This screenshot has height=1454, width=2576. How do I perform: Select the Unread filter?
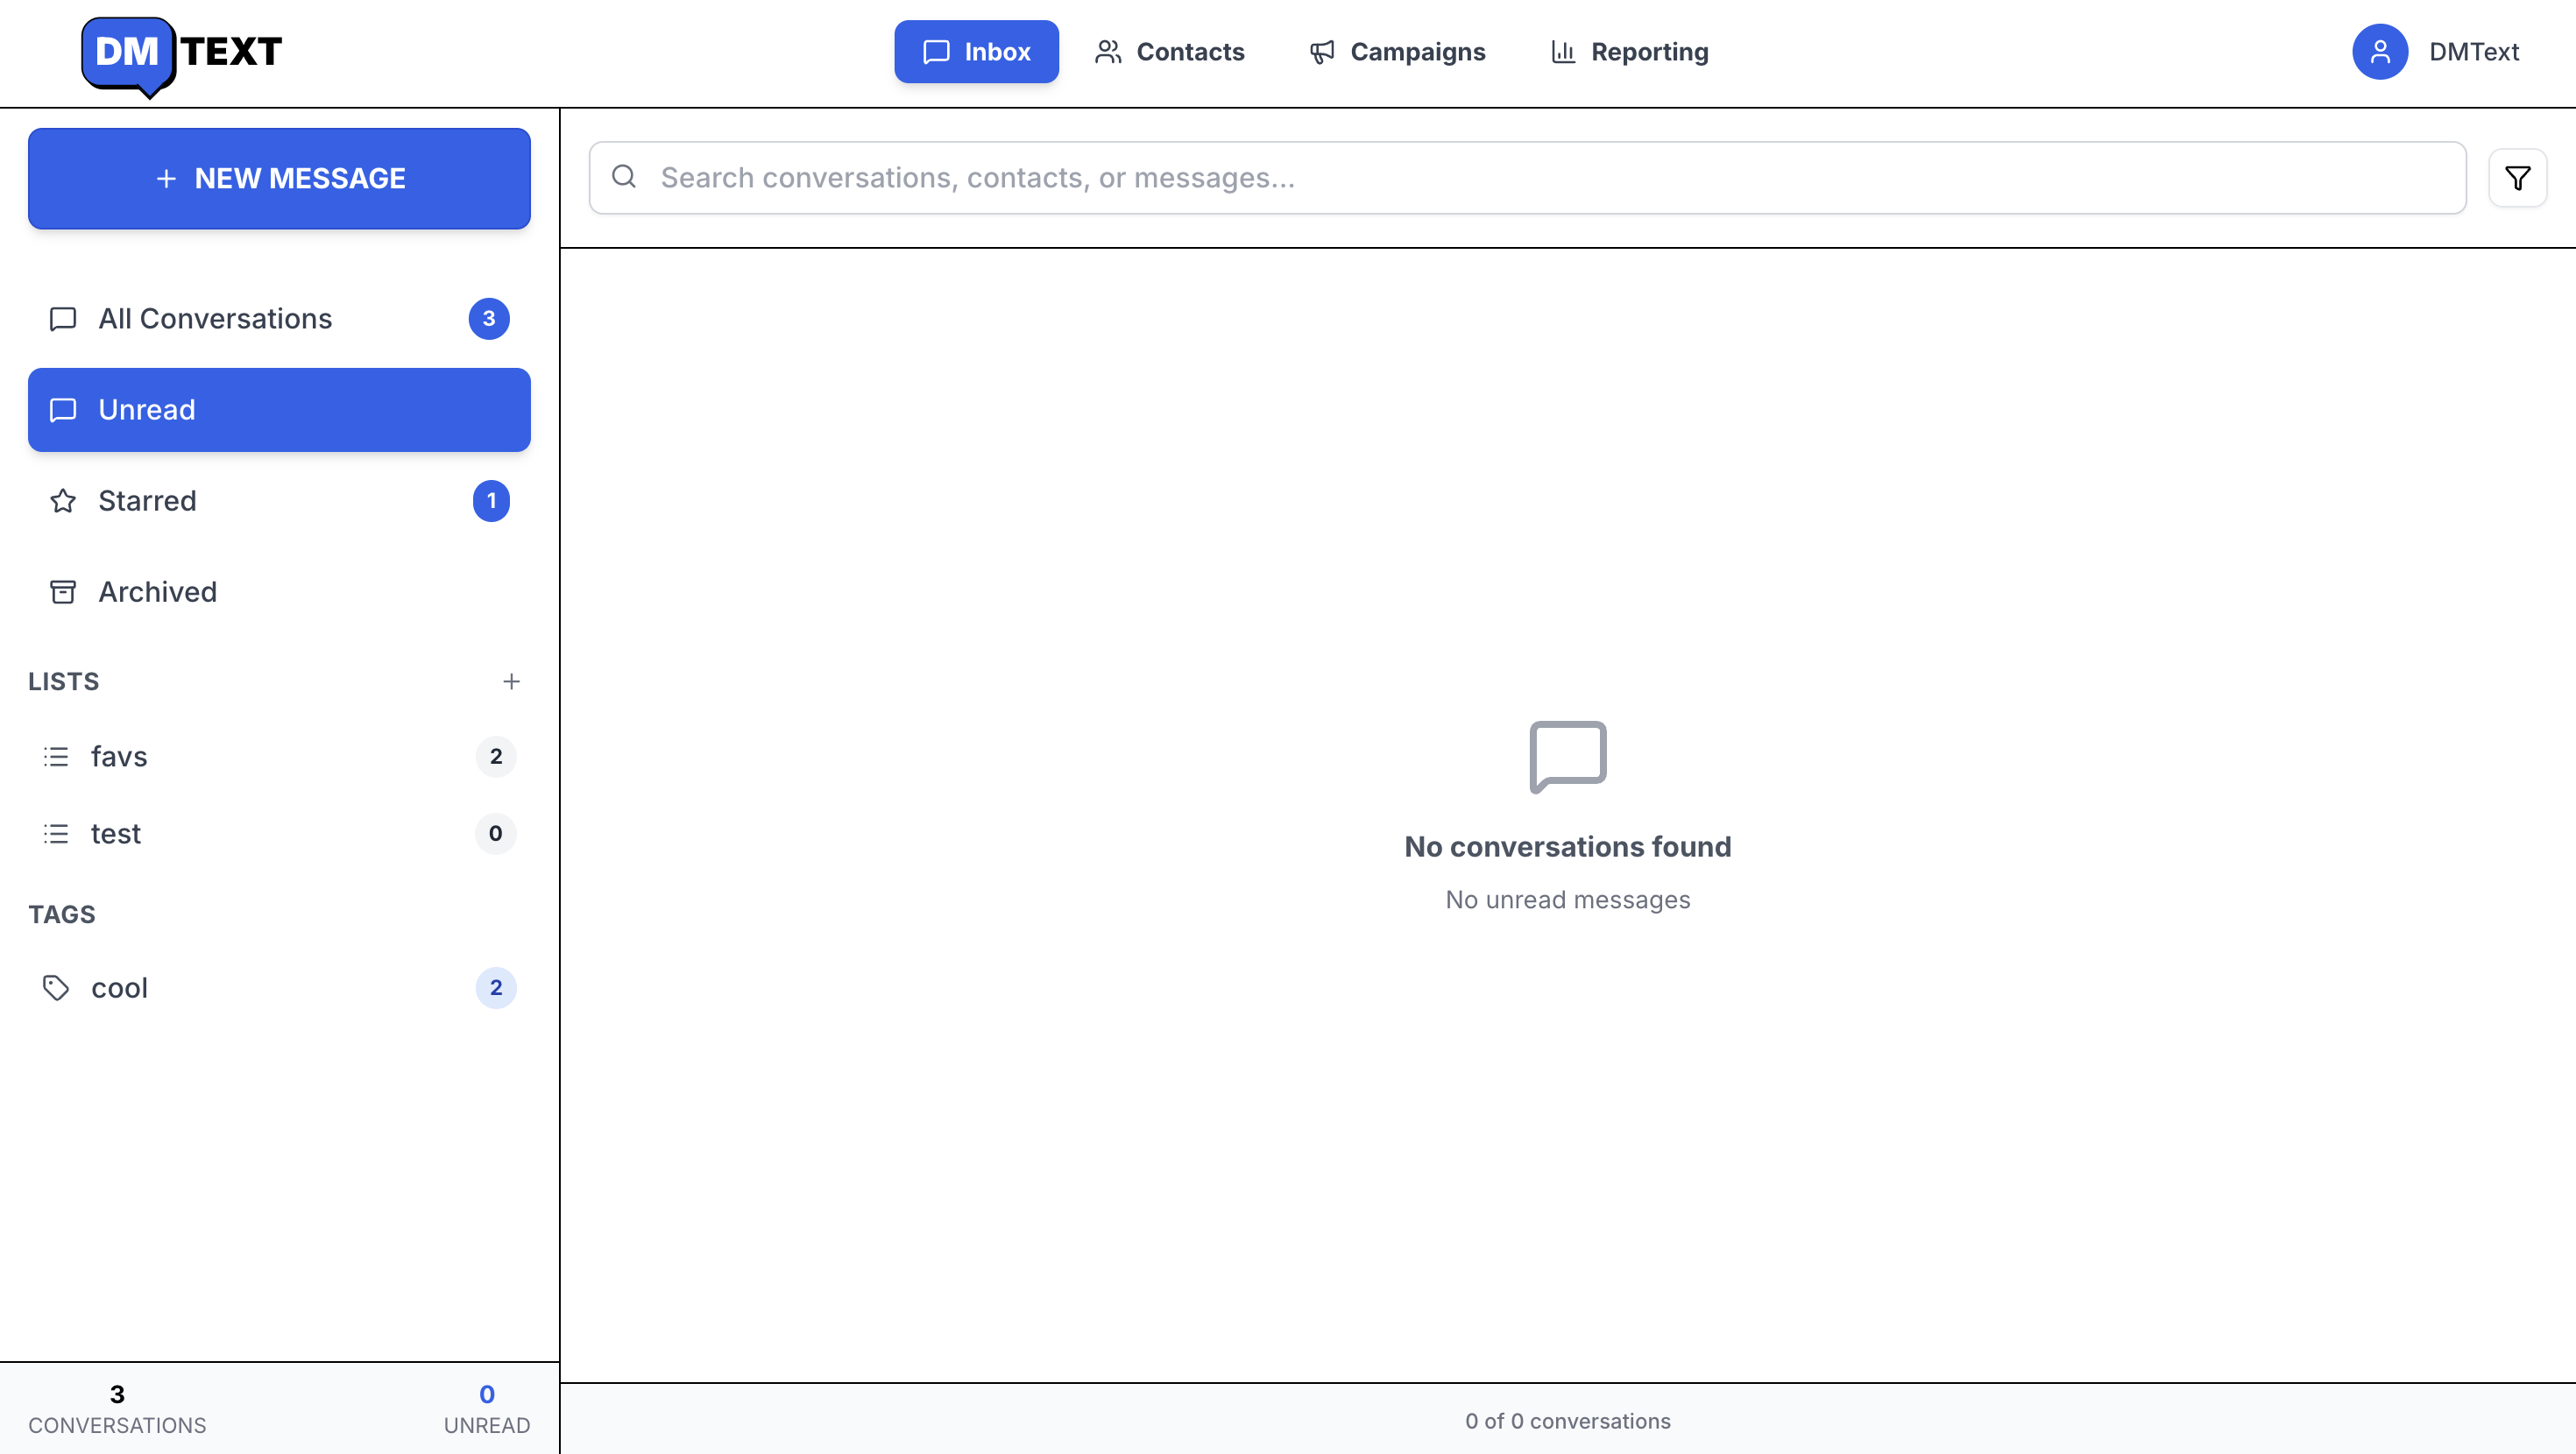coord(279,410)
